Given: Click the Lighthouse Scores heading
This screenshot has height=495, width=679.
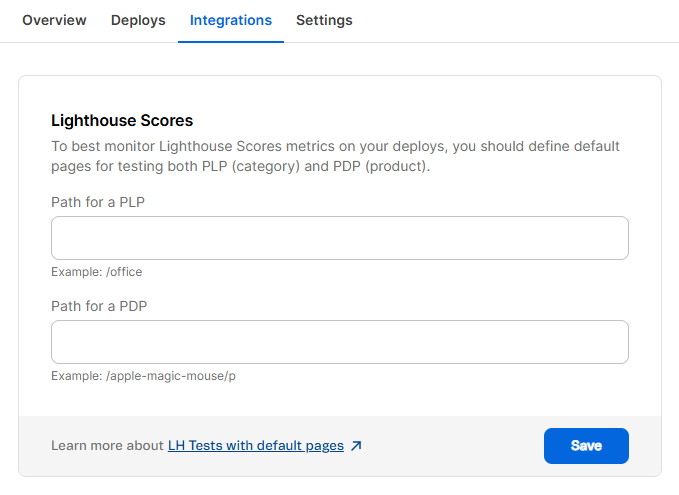Looking at the screenshot, I should pos(122,120).
